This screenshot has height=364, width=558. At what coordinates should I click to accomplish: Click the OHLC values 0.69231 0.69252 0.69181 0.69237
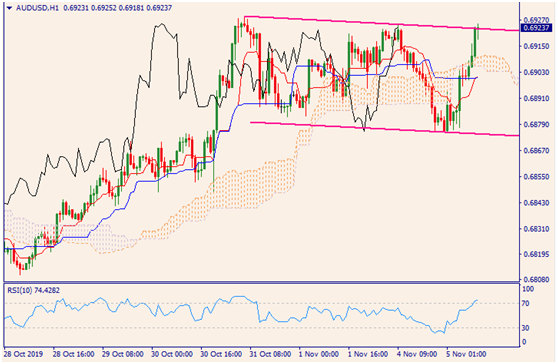[117, 7]
